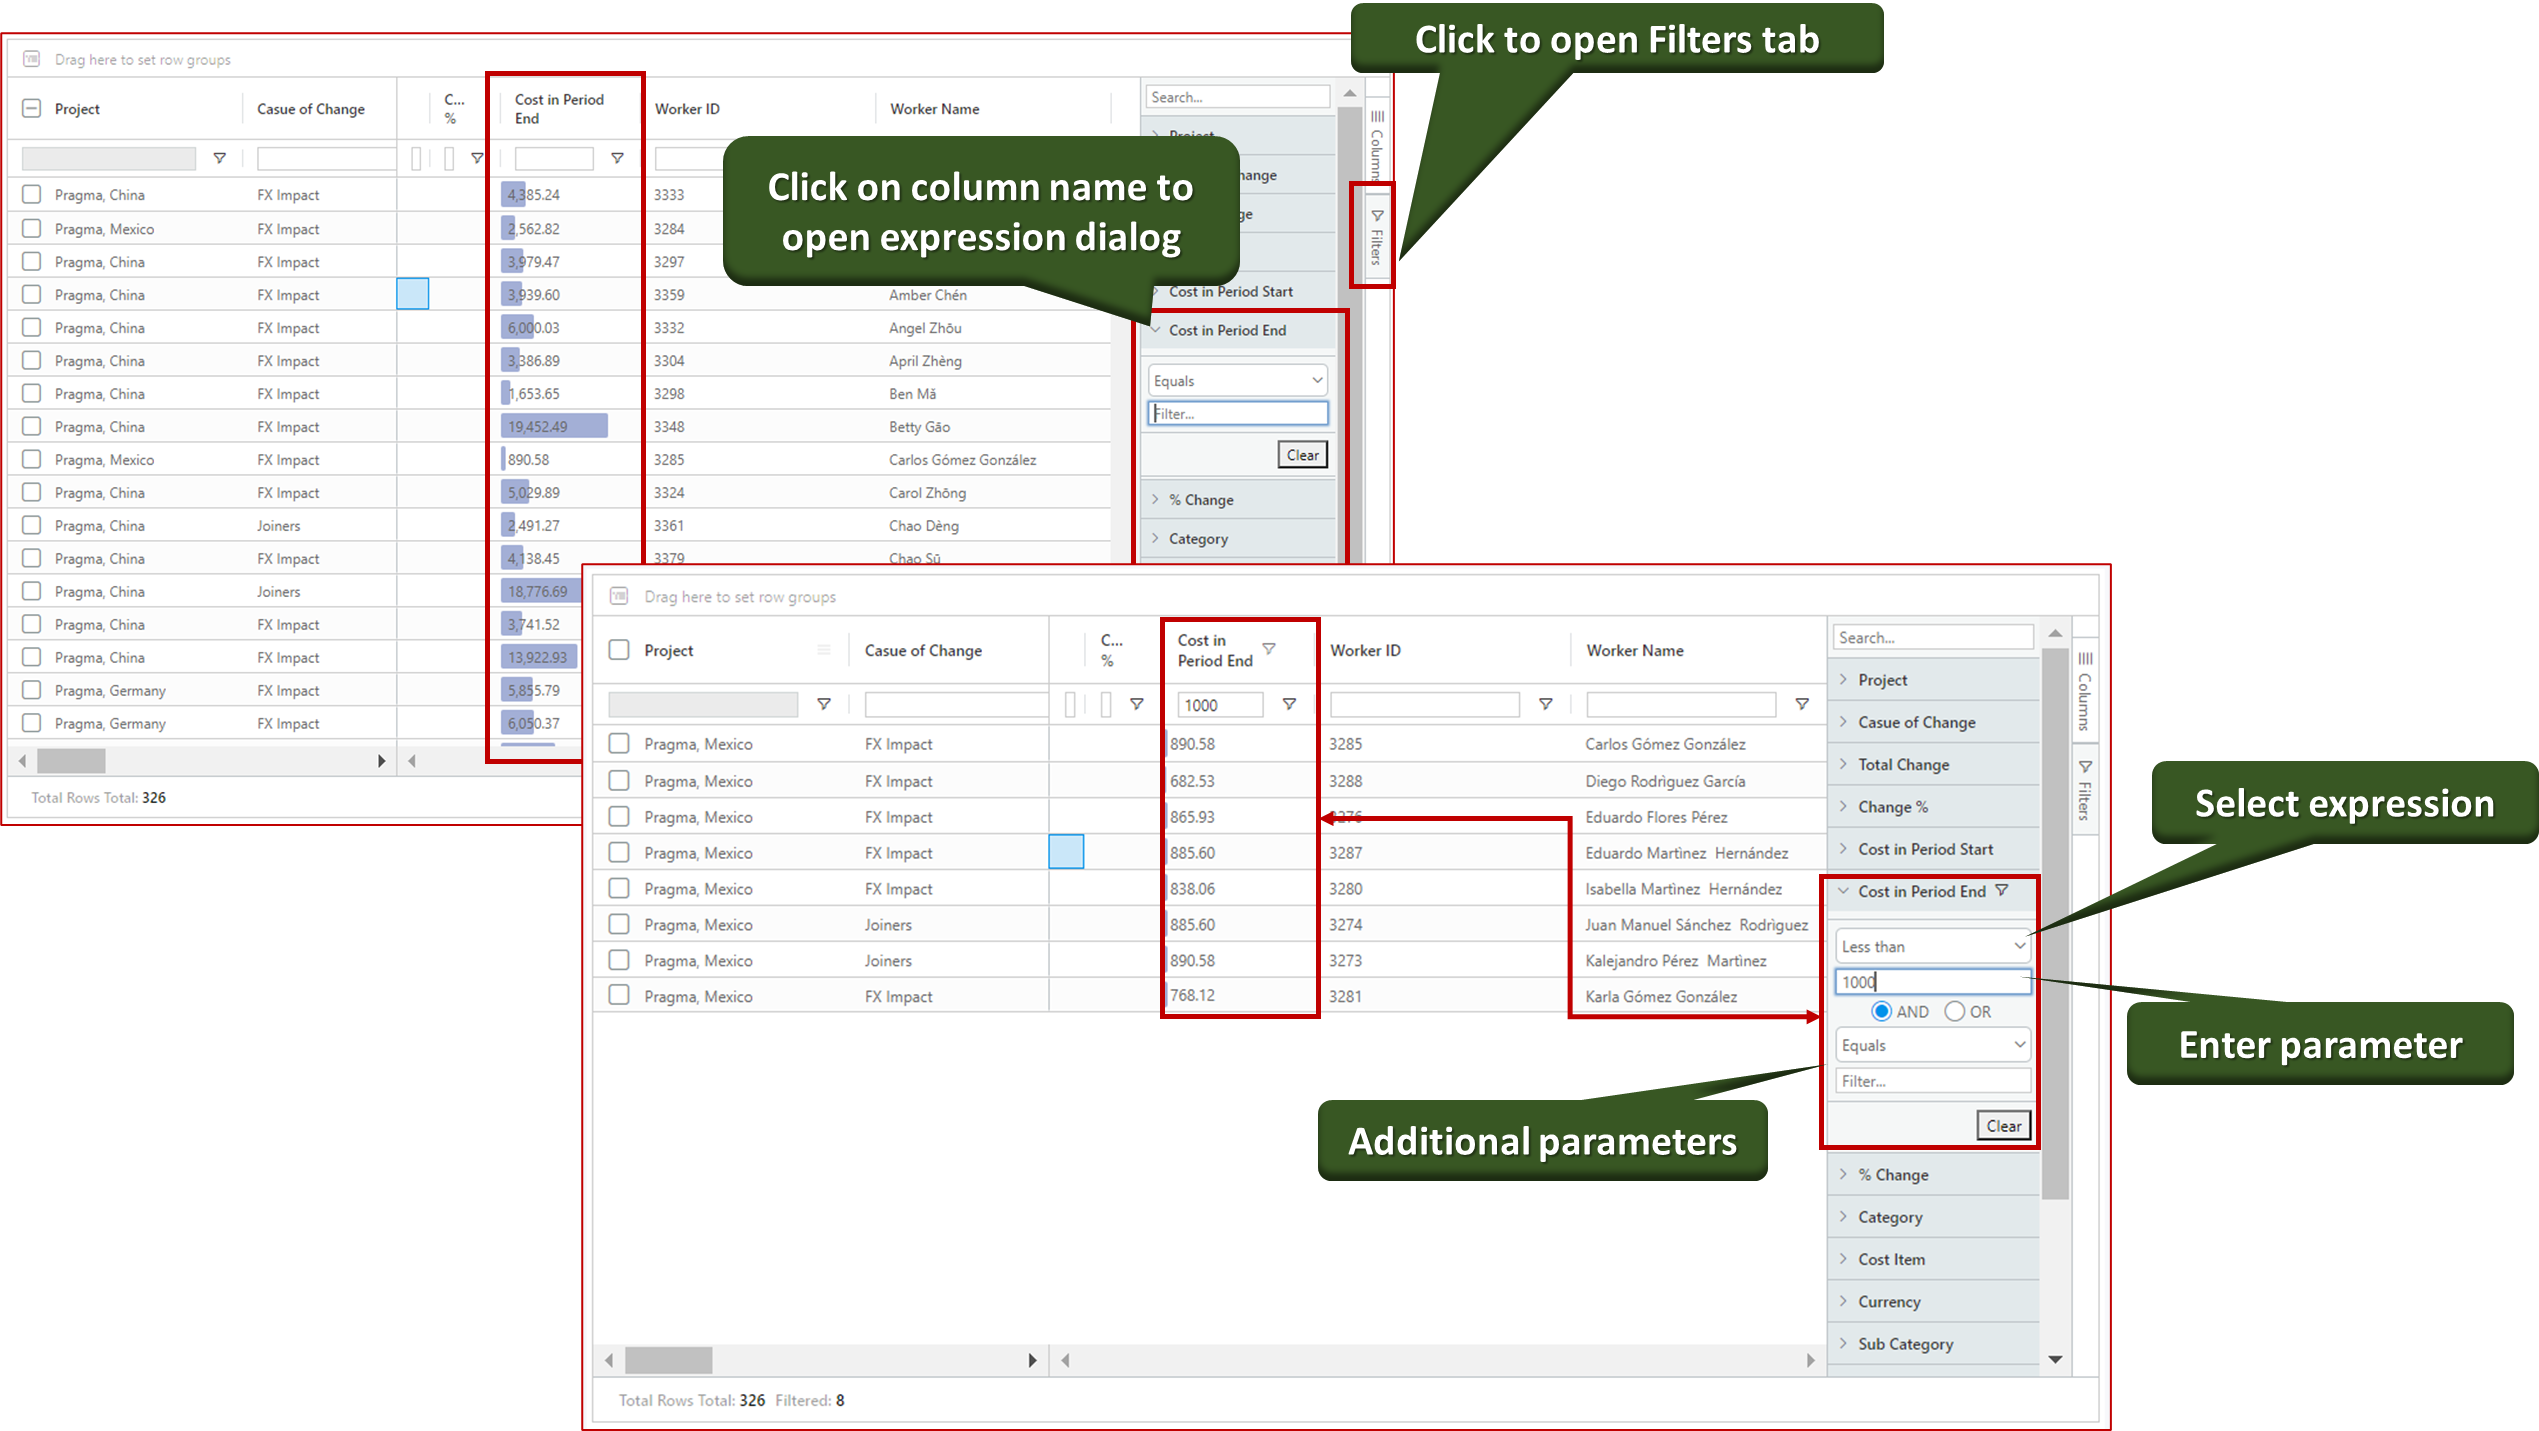
Task: Click filter funnel under Worker Name column
Action: pyautogui.click(x=1801, y=704)
